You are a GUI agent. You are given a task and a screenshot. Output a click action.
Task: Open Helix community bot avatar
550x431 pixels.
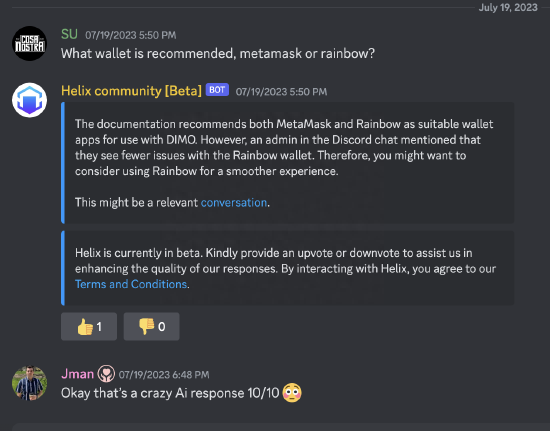point(29,100)
